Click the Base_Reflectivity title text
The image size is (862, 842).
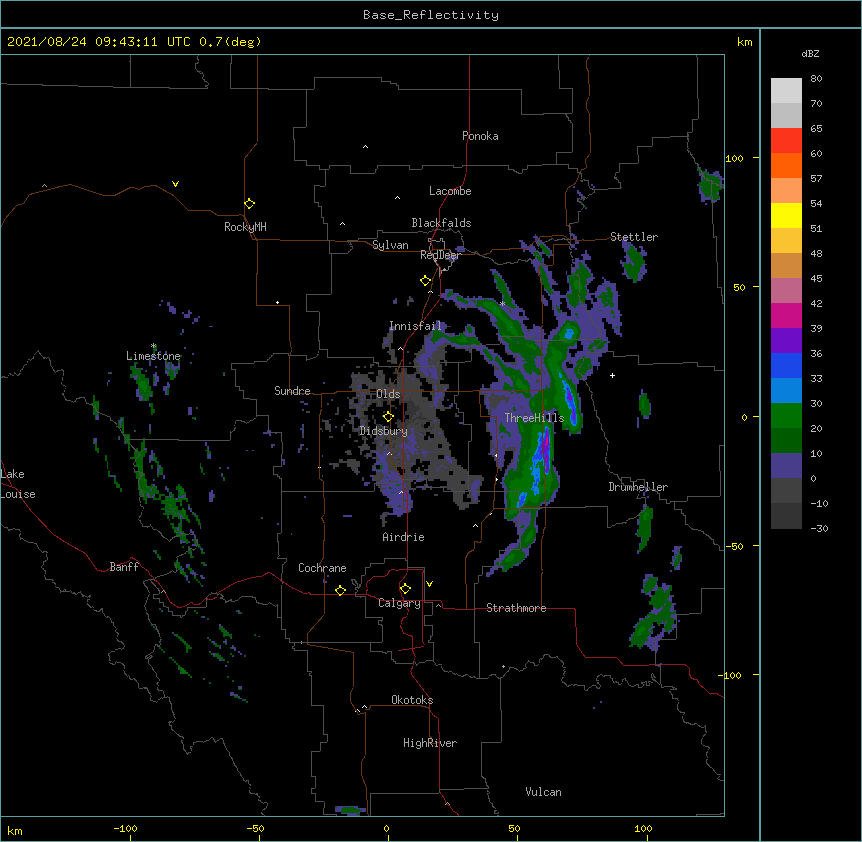[x=431, y=15]
